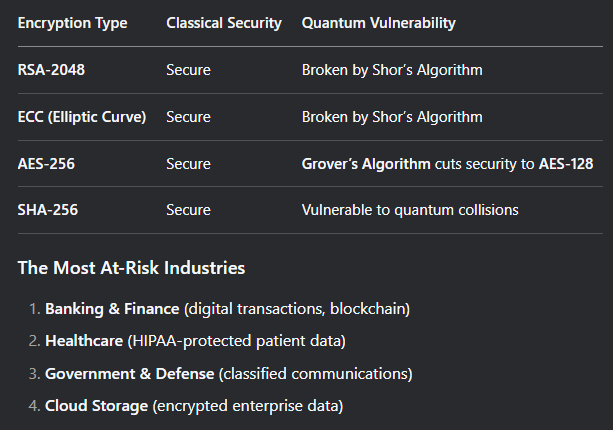Click the Encryption Type column header
Screen dimensions: 613x430
point(72,23)
